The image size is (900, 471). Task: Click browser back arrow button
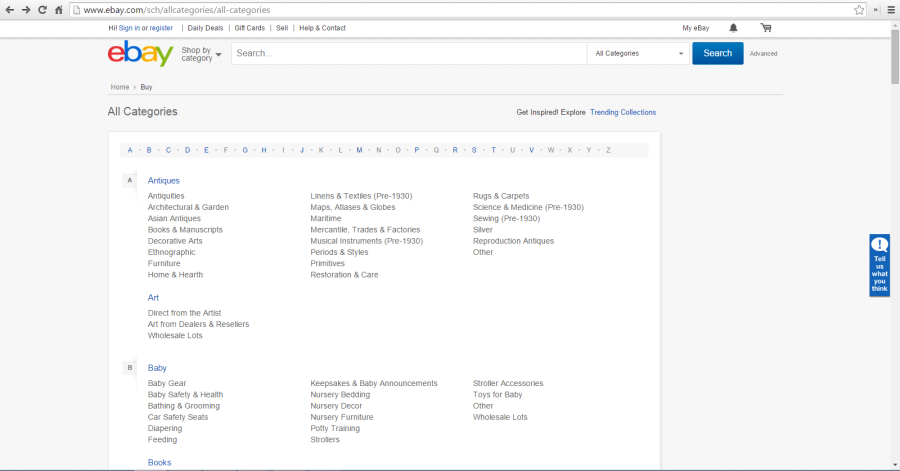(x=9, y=9)
